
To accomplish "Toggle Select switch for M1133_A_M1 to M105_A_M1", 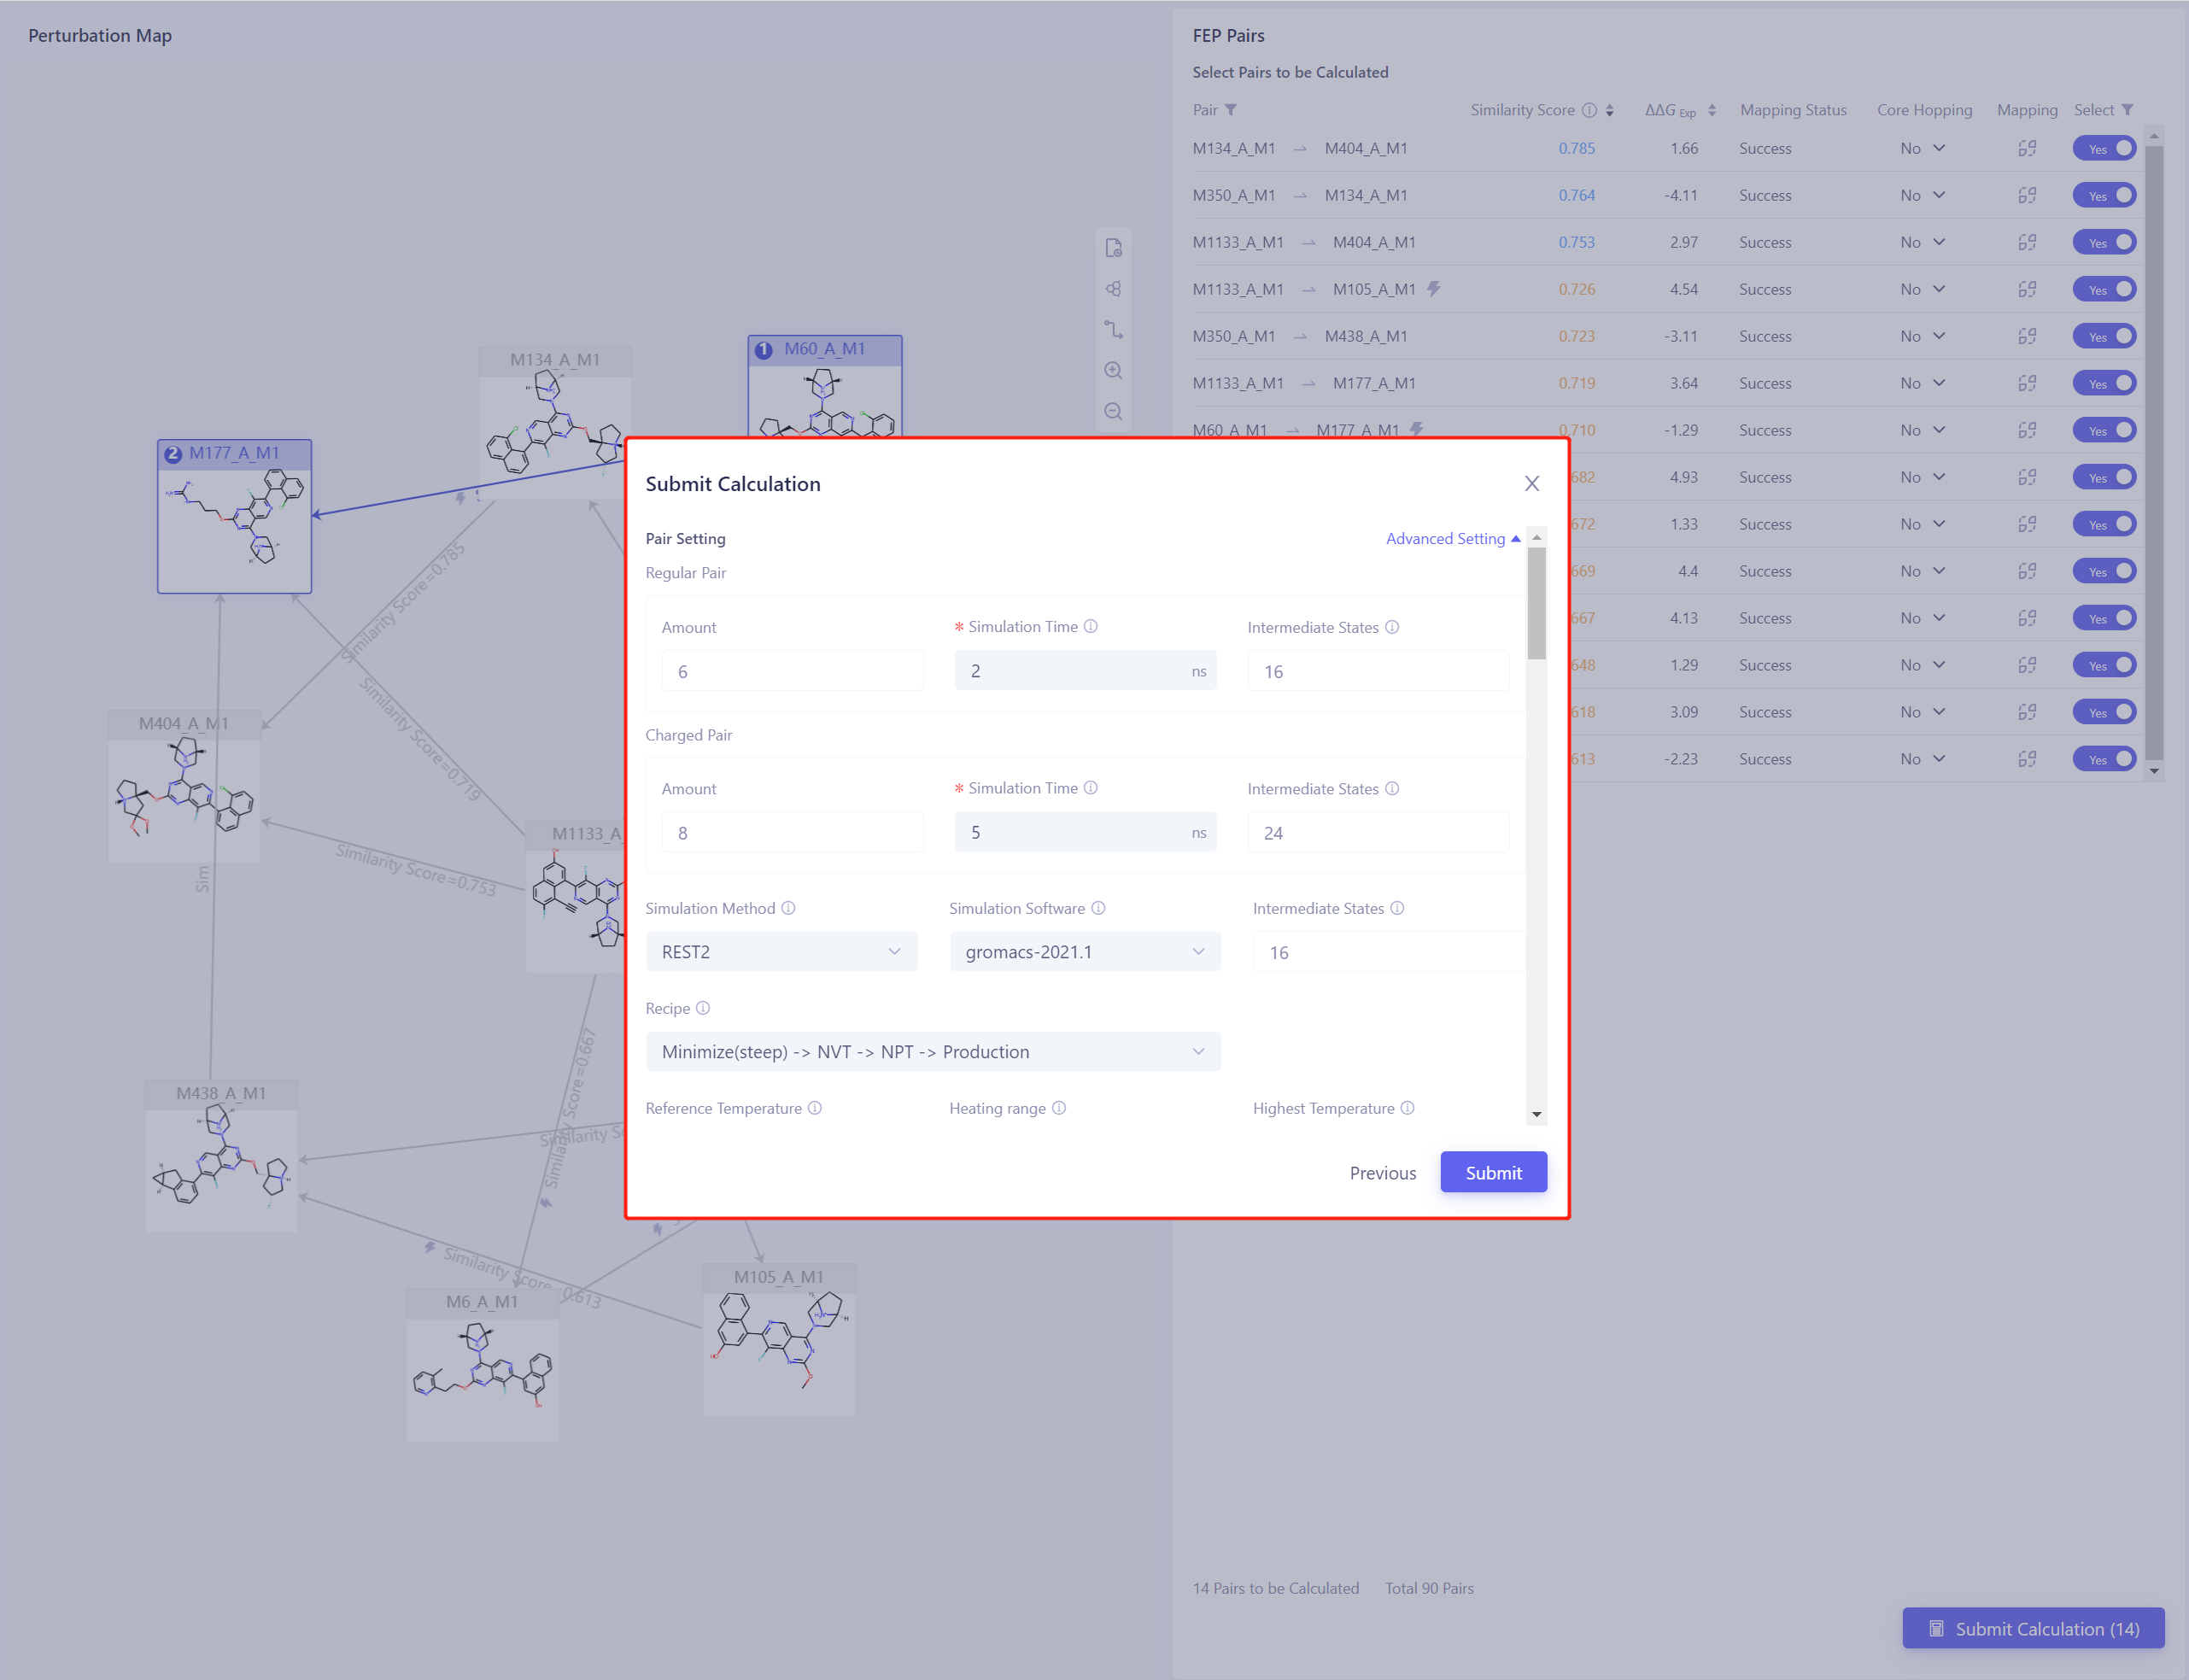I will 2104,289.
